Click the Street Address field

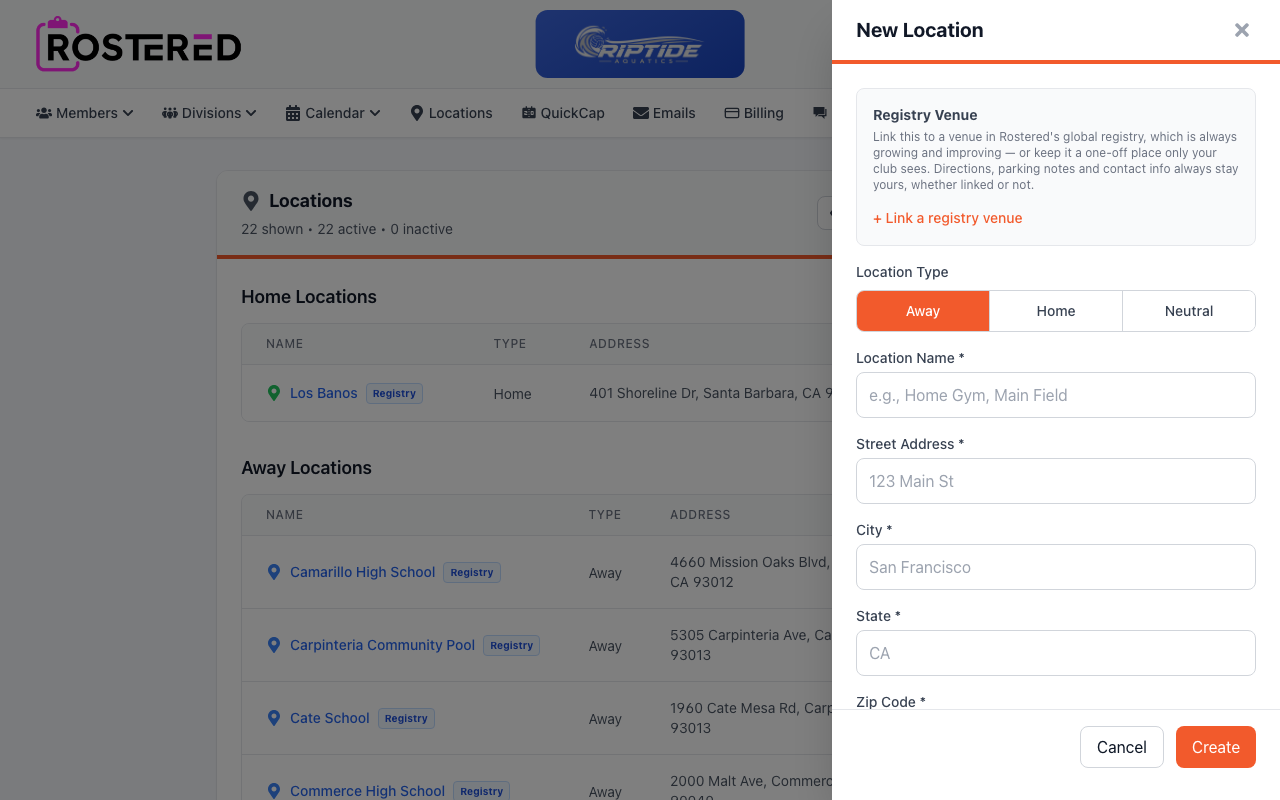[x=1056, y=481]
